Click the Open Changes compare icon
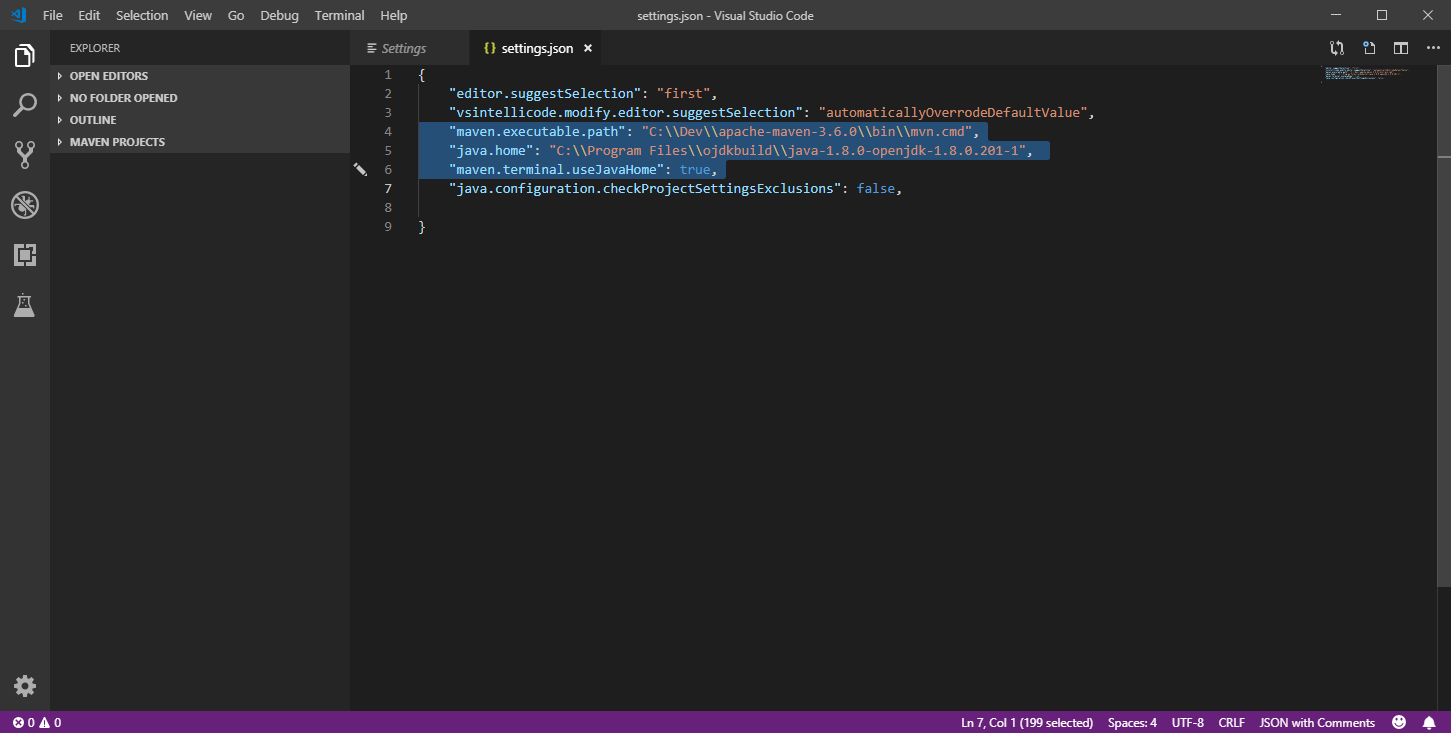Image resolution: width=1451 pixels, height=733 pixels. pos(1337,48)
